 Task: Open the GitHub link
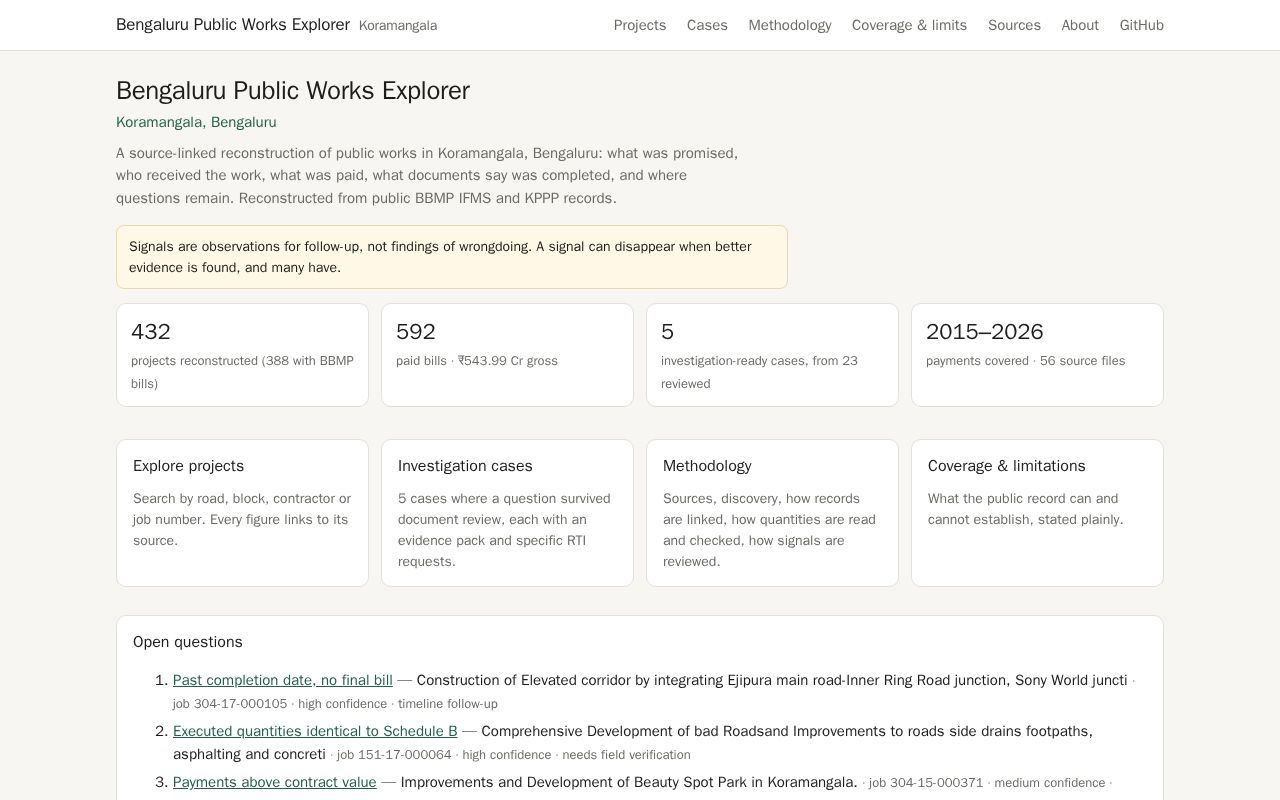(1142, 25)
